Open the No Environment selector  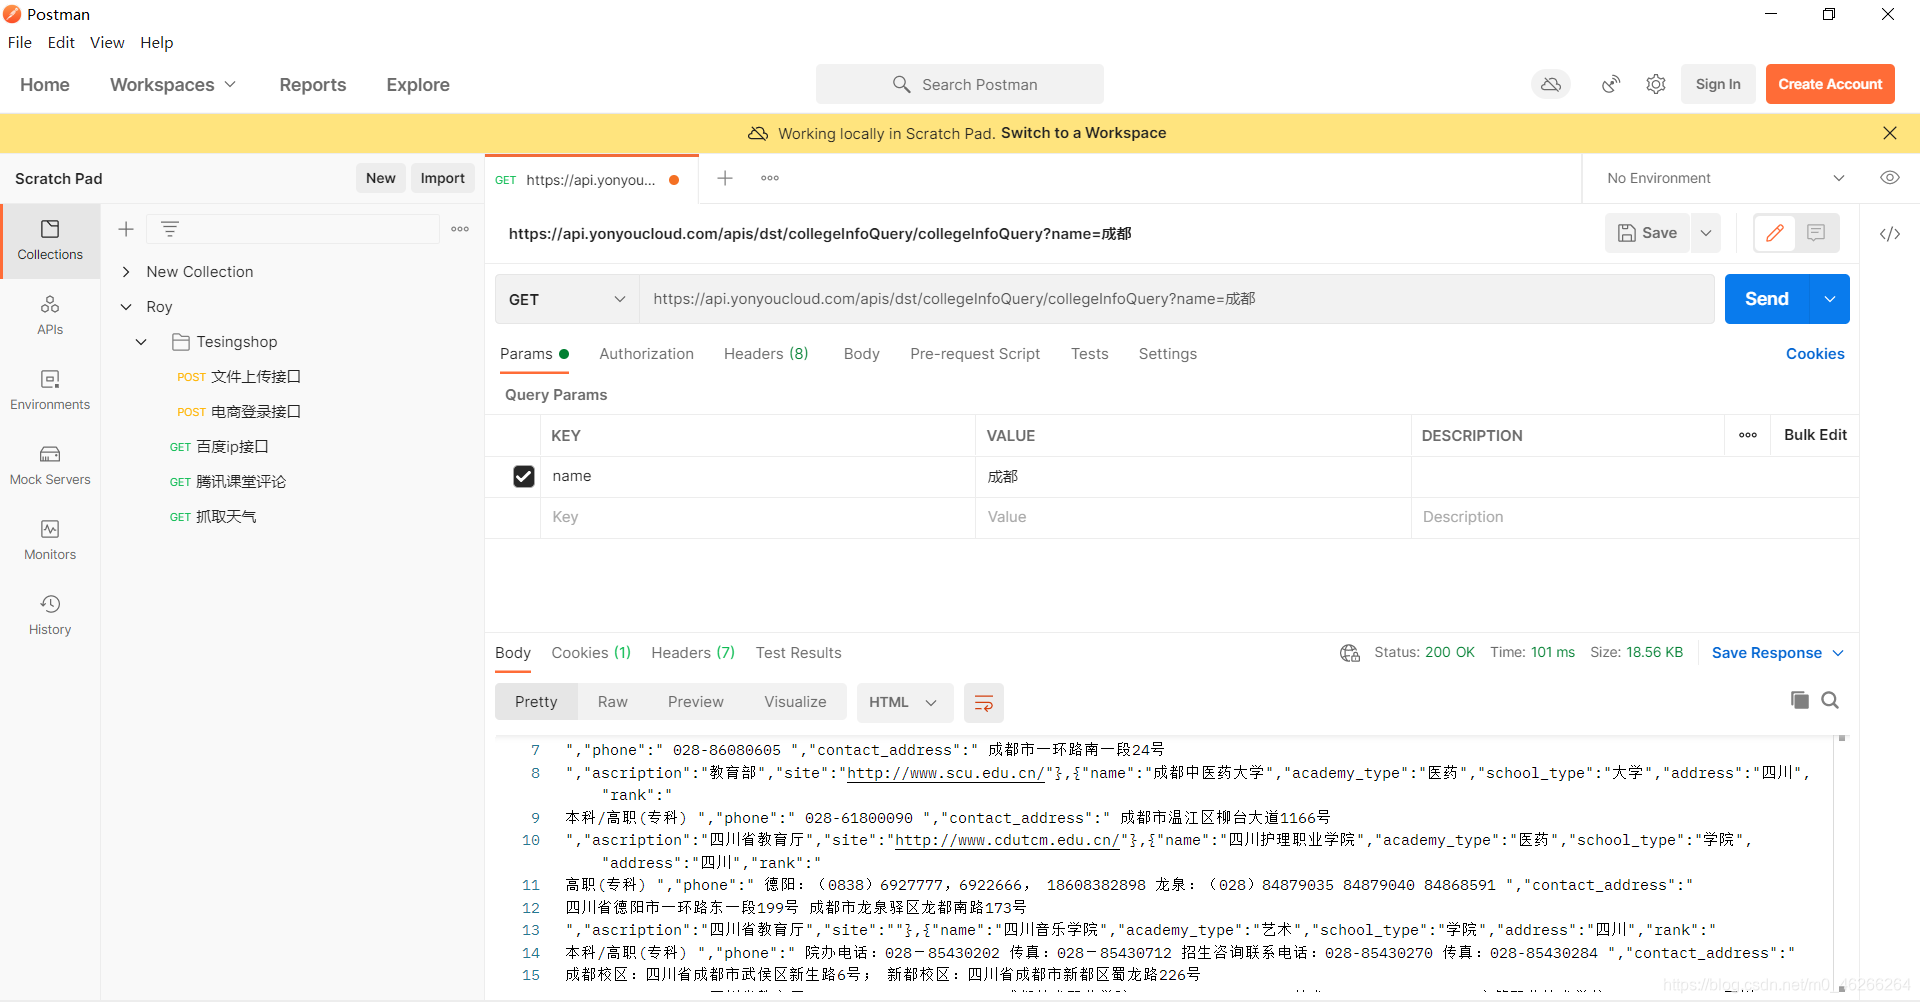[1725, 178]
